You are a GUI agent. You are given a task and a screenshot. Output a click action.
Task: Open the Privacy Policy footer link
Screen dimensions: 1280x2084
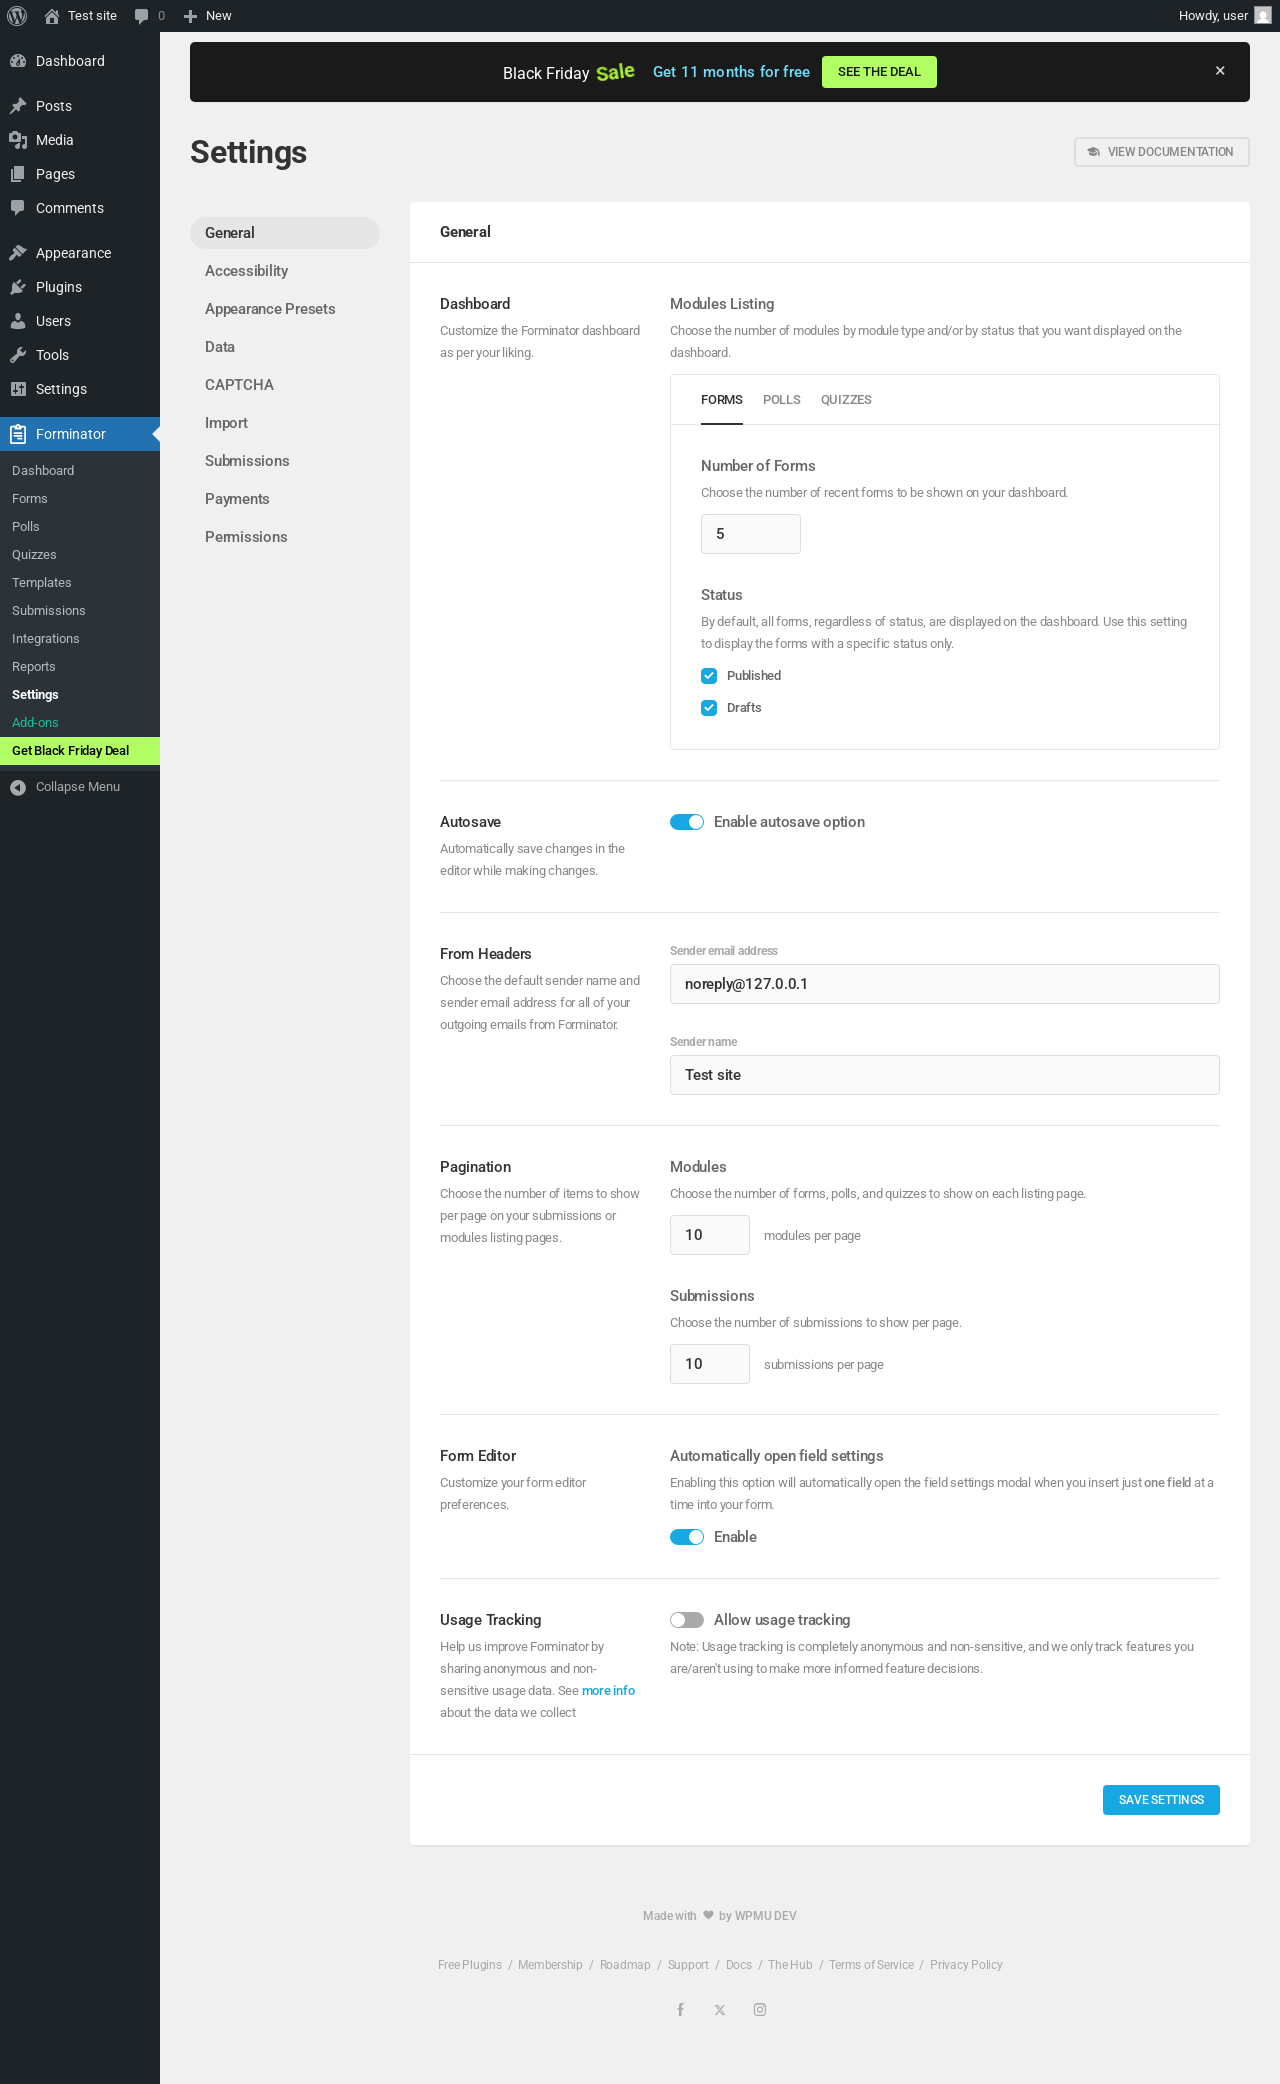pyautogui.click(x=966, y=1965)
